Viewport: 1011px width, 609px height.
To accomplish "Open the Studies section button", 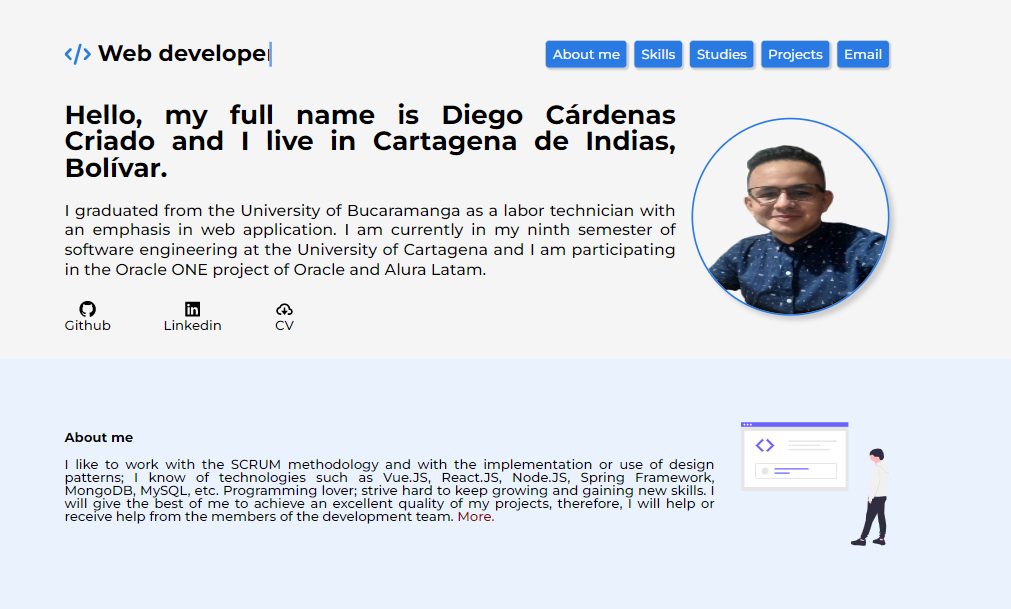I will [721, 54].
